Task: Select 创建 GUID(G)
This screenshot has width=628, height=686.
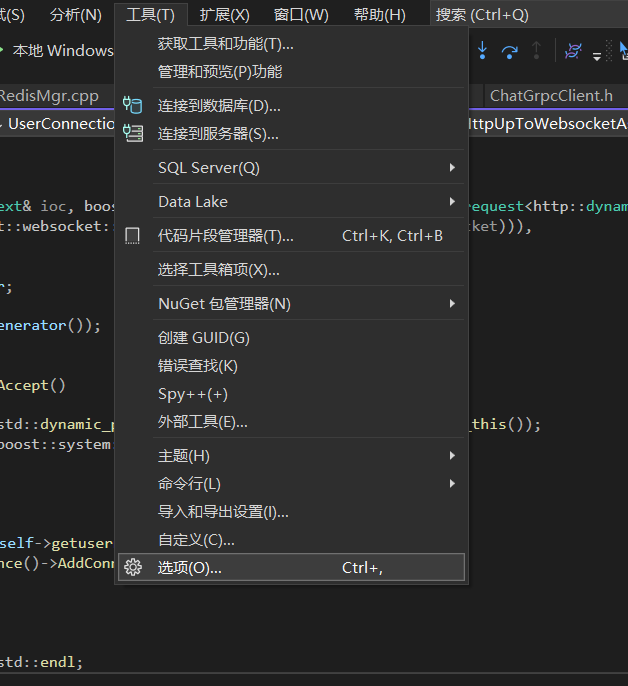Action: click(x=291, y=338)
